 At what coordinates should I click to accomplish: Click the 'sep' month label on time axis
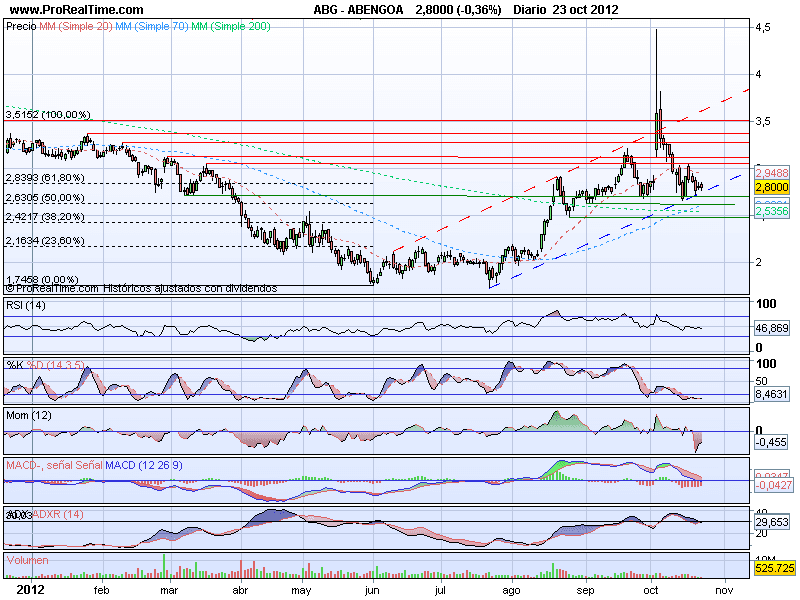tap(585, 591)
